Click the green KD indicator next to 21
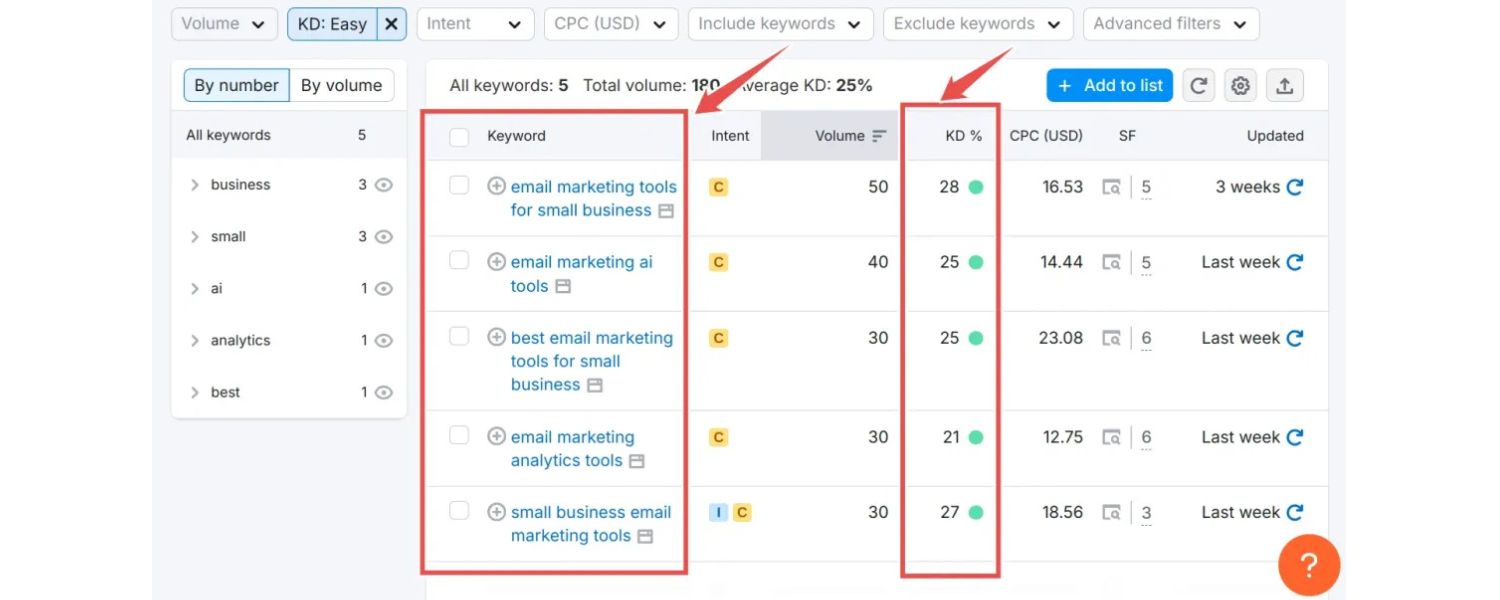1500x600 pixels. click(x=976, y=437)
